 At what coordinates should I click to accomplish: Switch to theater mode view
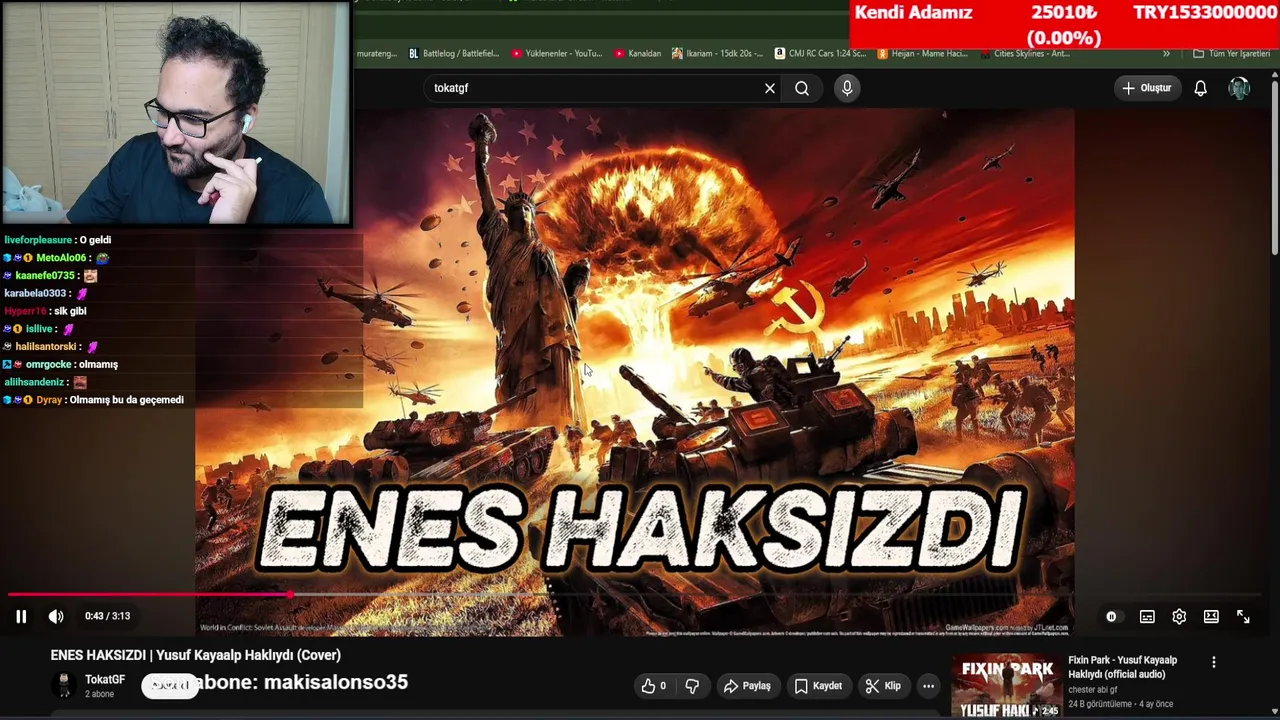click(x=1211, y=617)
